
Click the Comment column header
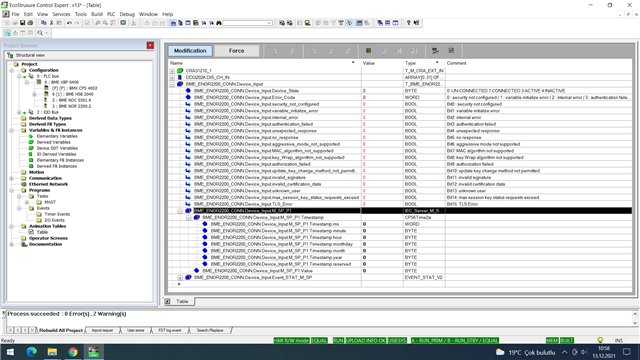point(456,63)
